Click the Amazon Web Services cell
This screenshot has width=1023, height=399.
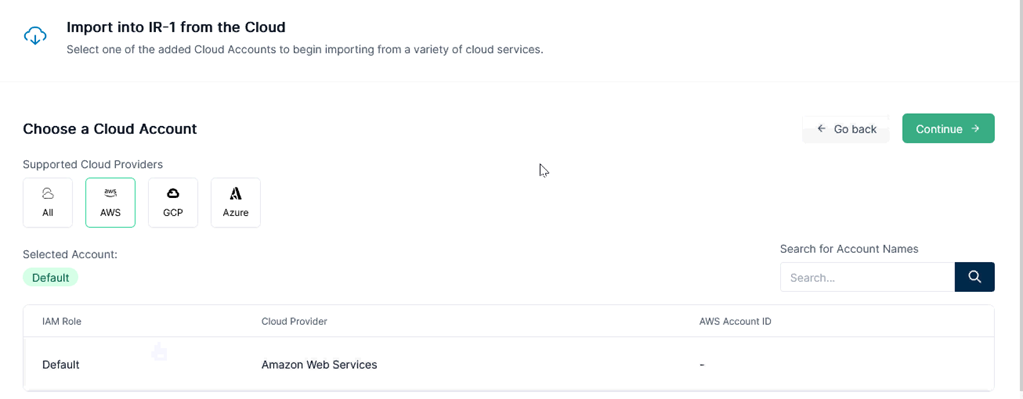(319, 364)
